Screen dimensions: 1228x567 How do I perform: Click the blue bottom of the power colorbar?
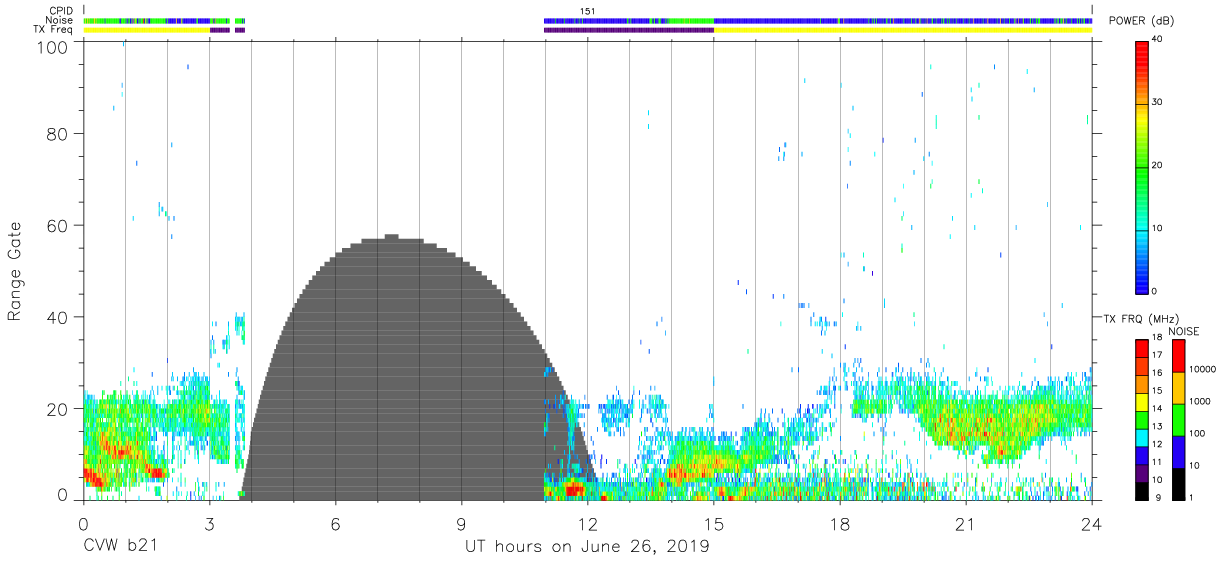[x=1142, y=283]
